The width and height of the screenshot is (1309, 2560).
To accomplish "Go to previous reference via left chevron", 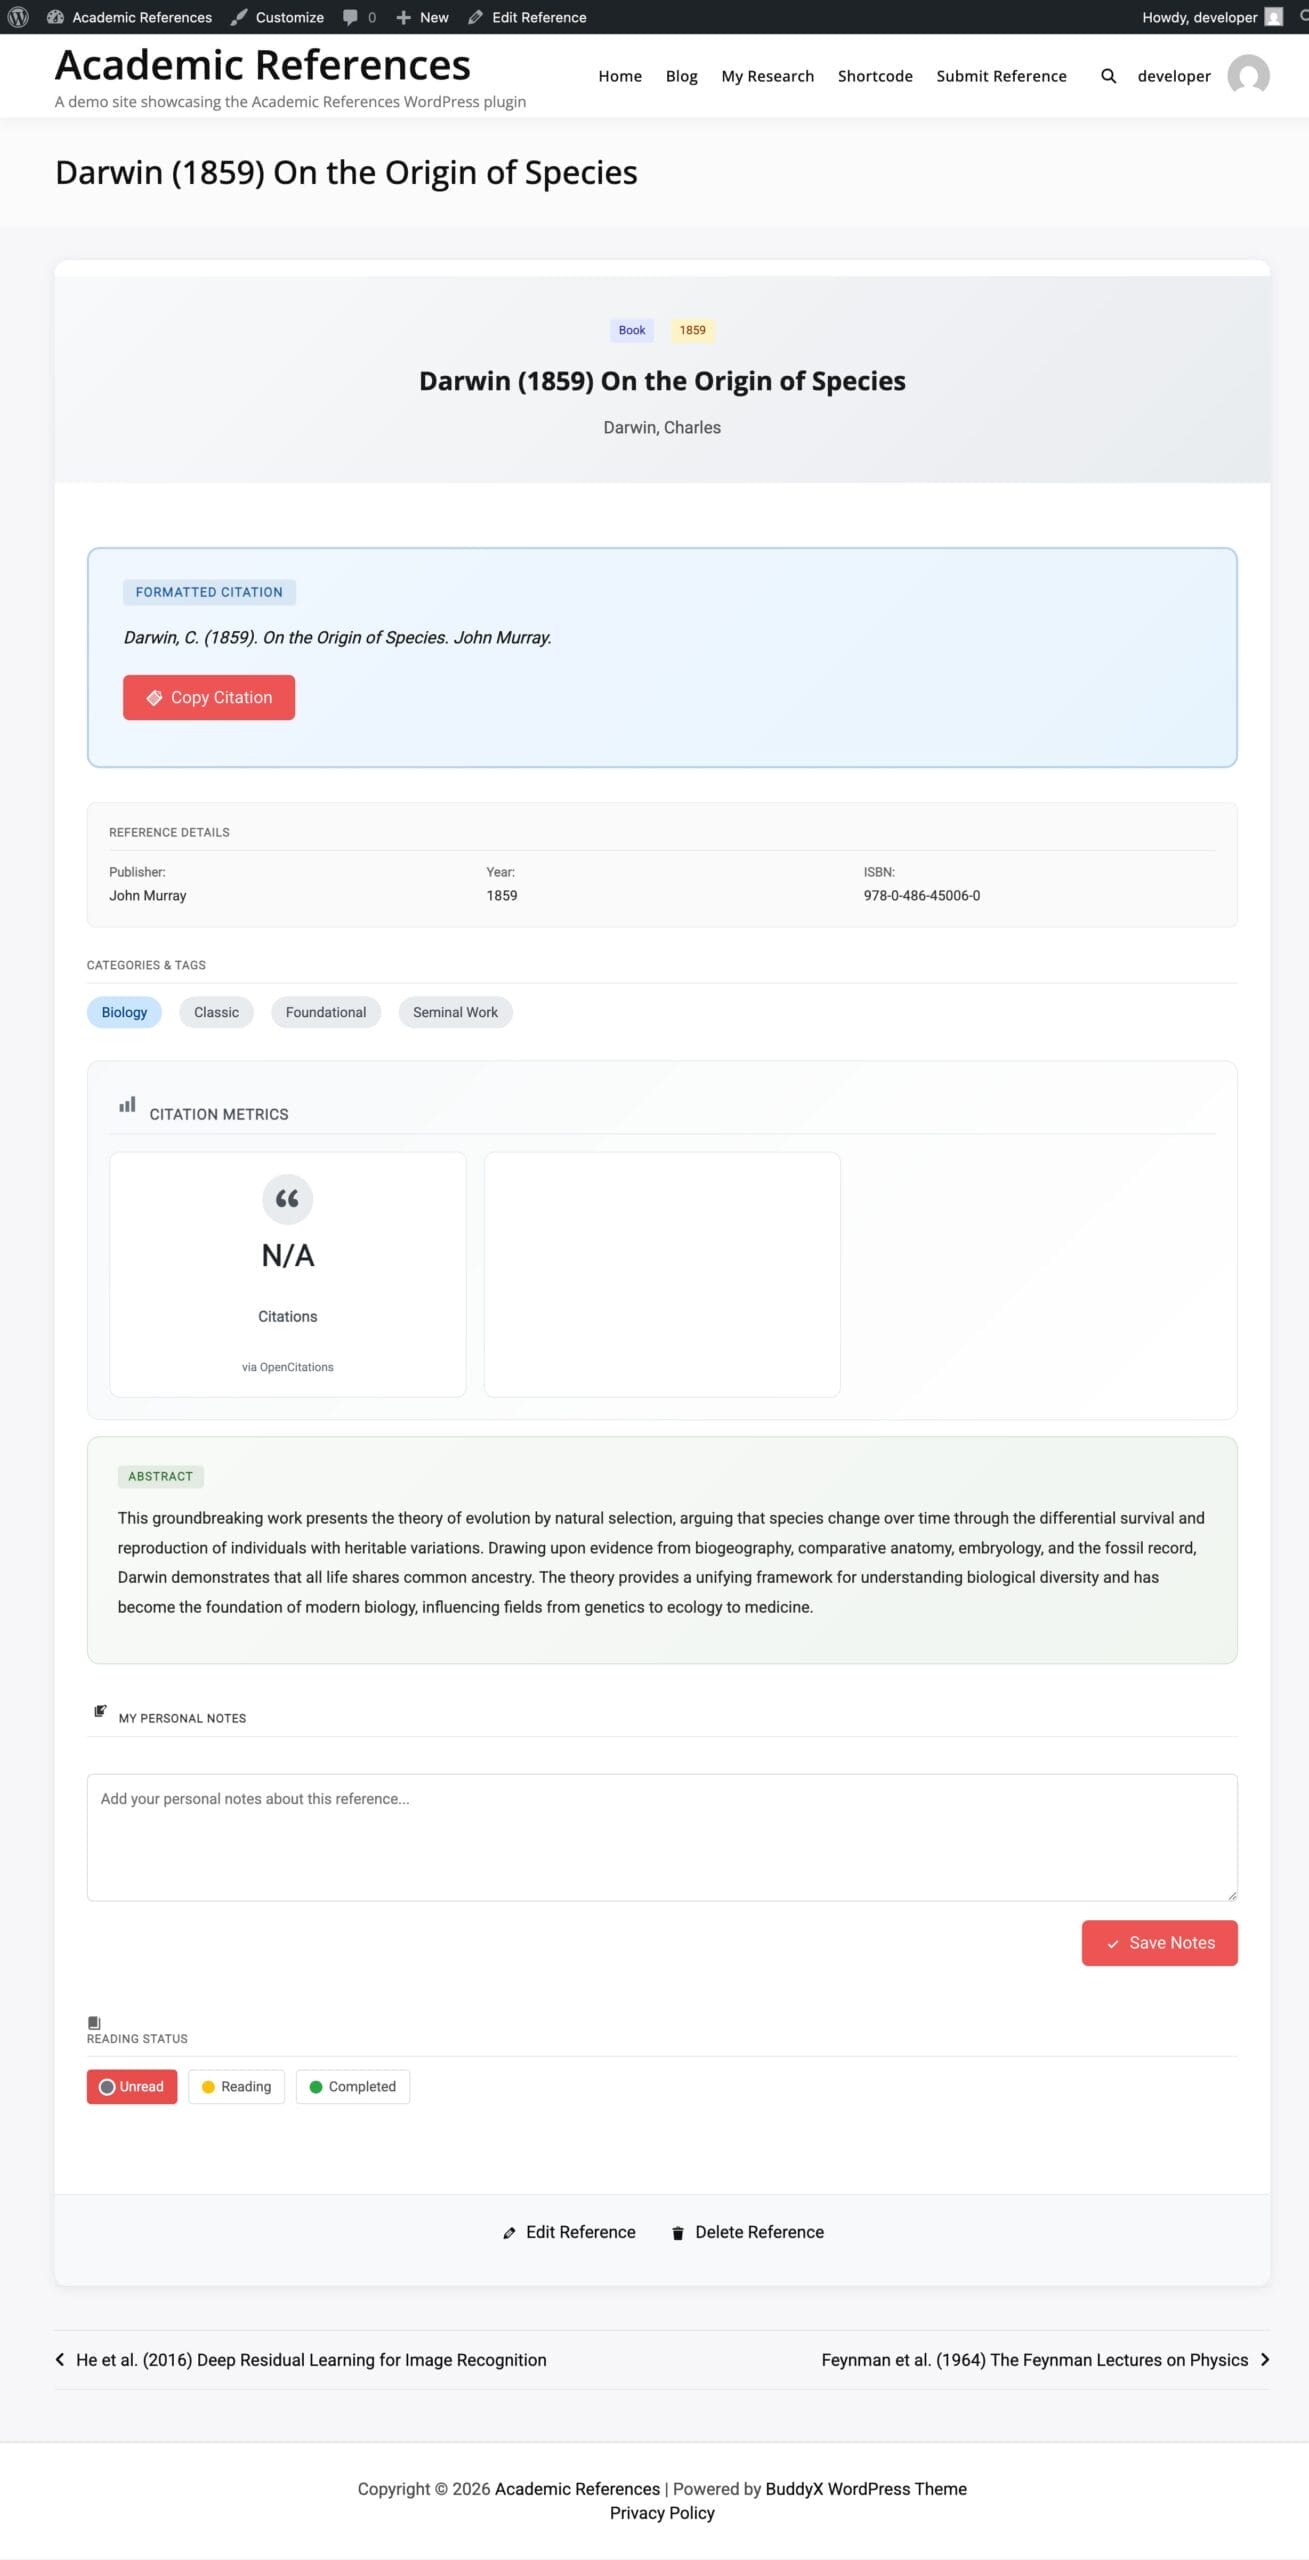I will (60, 2359).
